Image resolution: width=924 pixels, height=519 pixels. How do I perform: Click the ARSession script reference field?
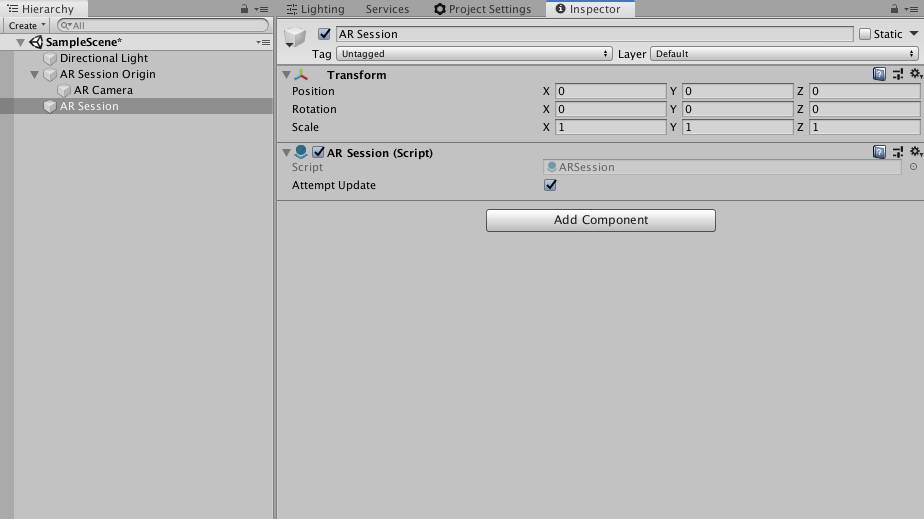click(722, 167)
